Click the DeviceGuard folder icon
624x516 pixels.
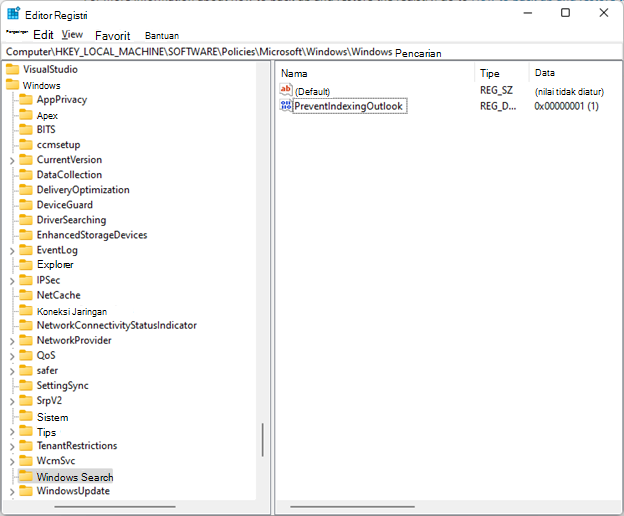click(x=26, y=204)
